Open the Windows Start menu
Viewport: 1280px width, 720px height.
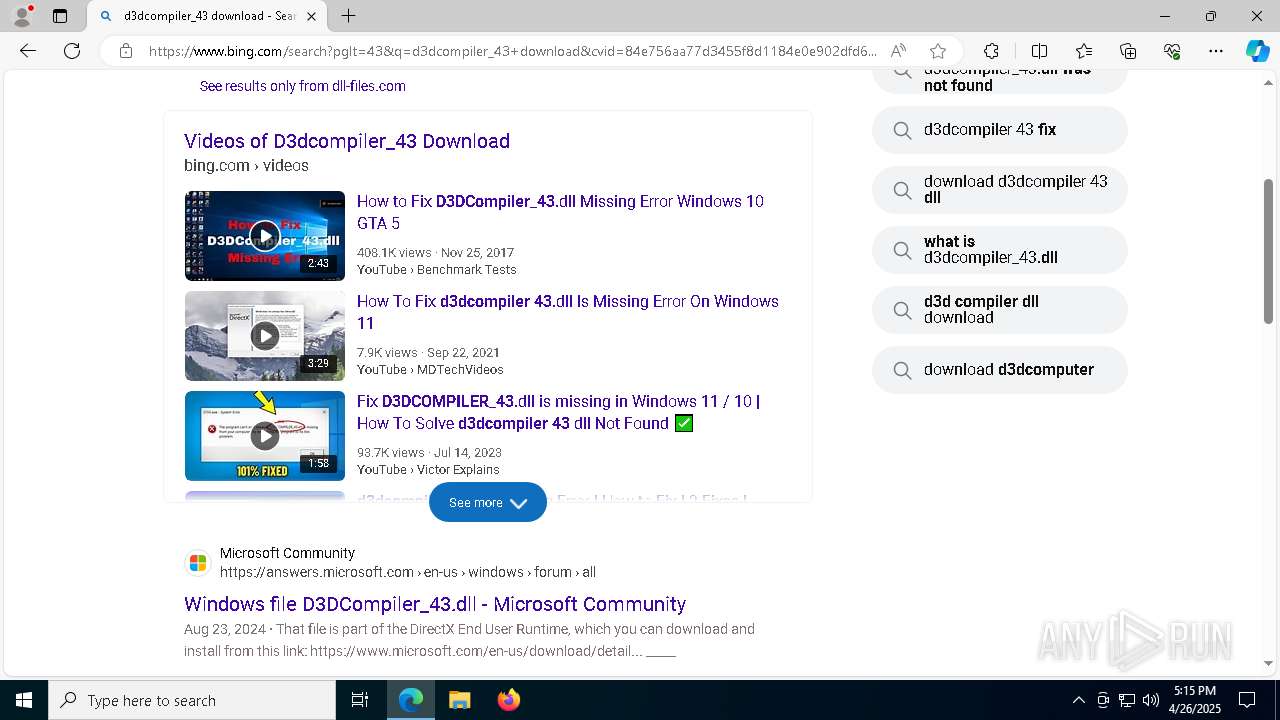24,700
